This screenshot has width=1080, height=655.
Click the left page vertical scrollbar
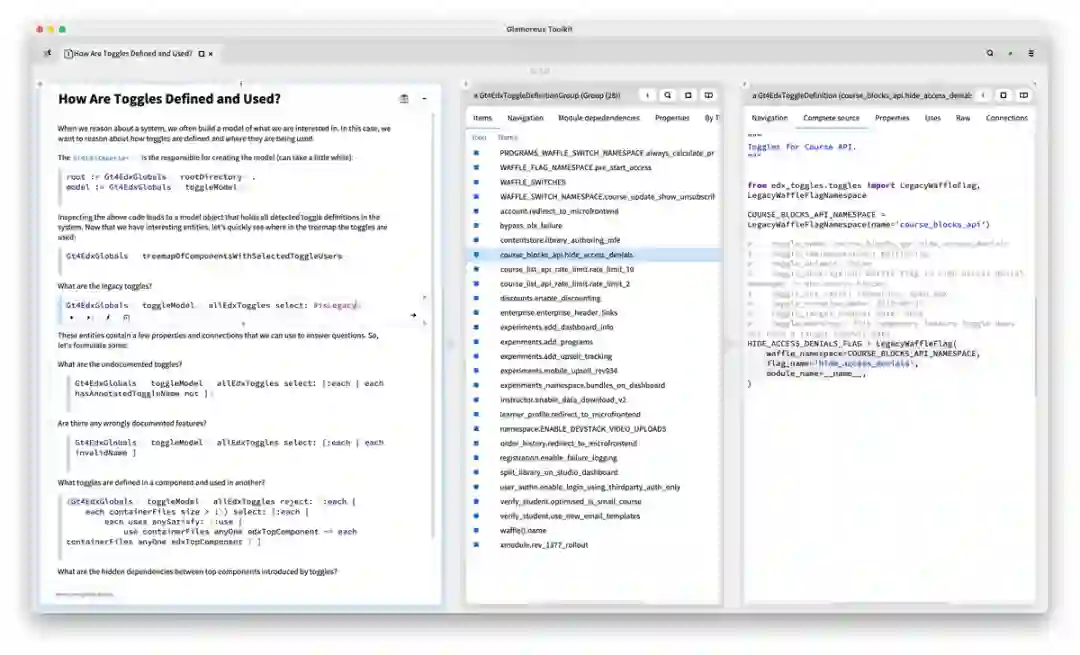(x=433, y=324)
